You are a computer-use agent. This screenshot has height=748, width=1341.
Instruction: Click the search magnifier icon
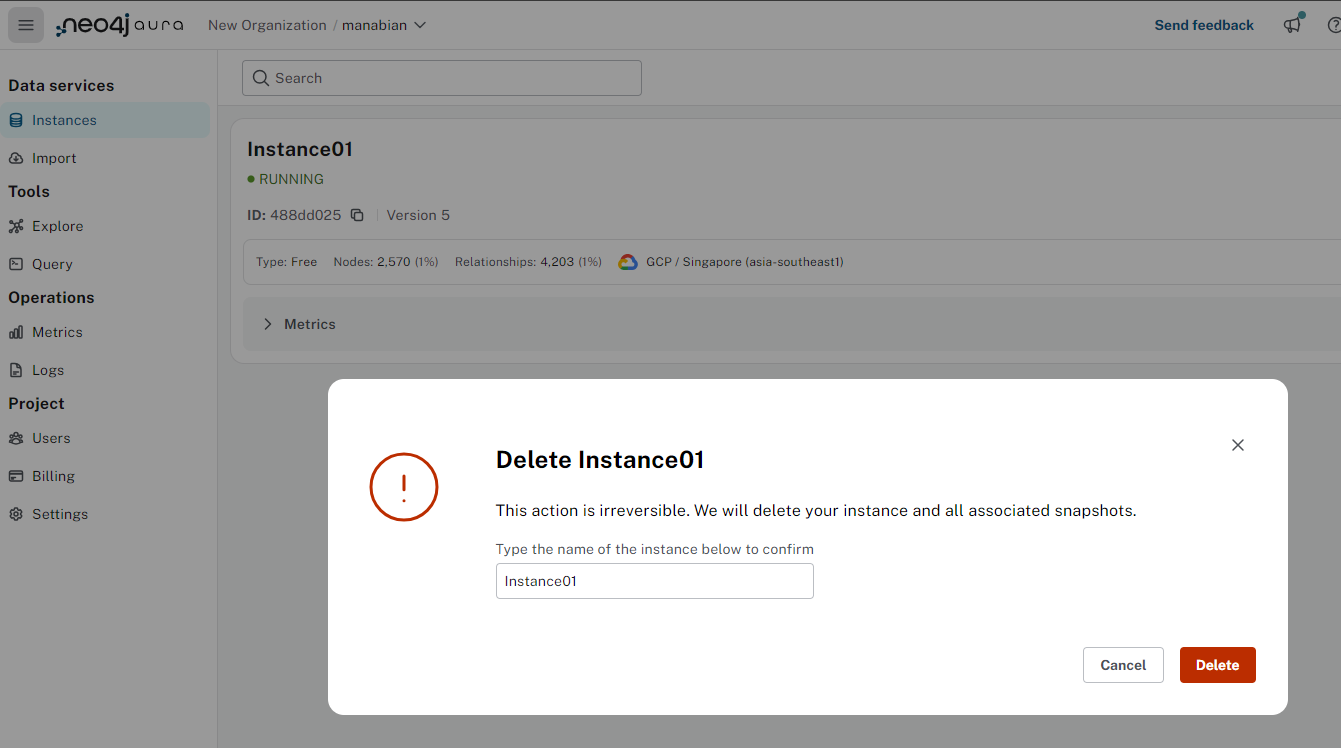pyautogui.click(x=261, y=78)
